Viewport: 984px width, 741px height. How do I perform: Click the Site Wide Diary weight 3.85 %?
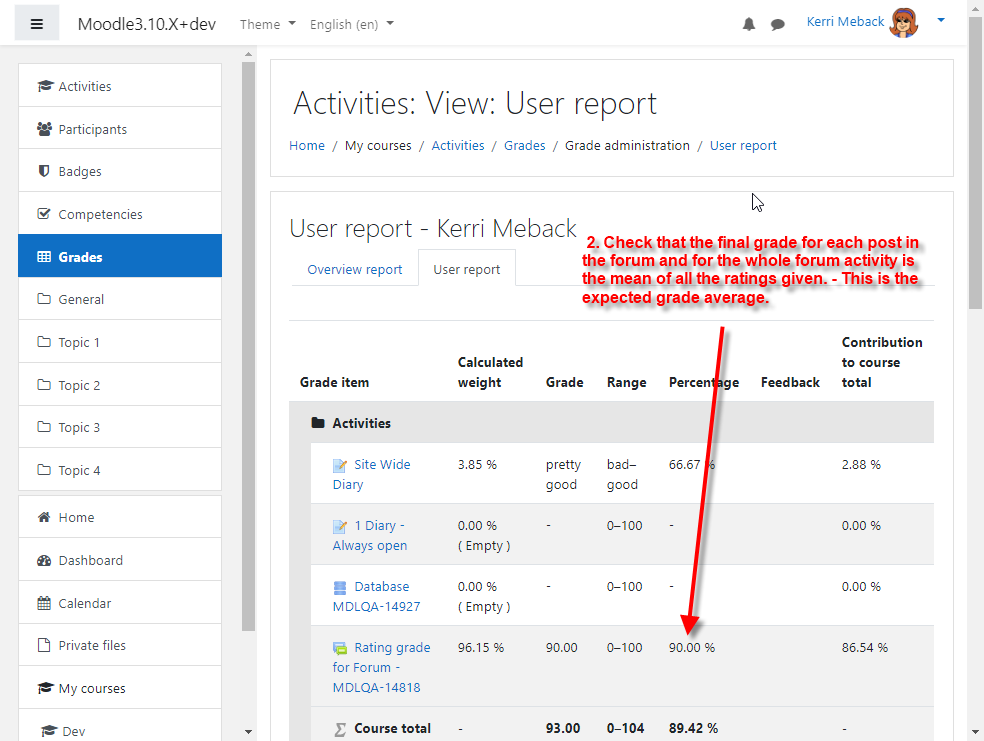point(477,465)
